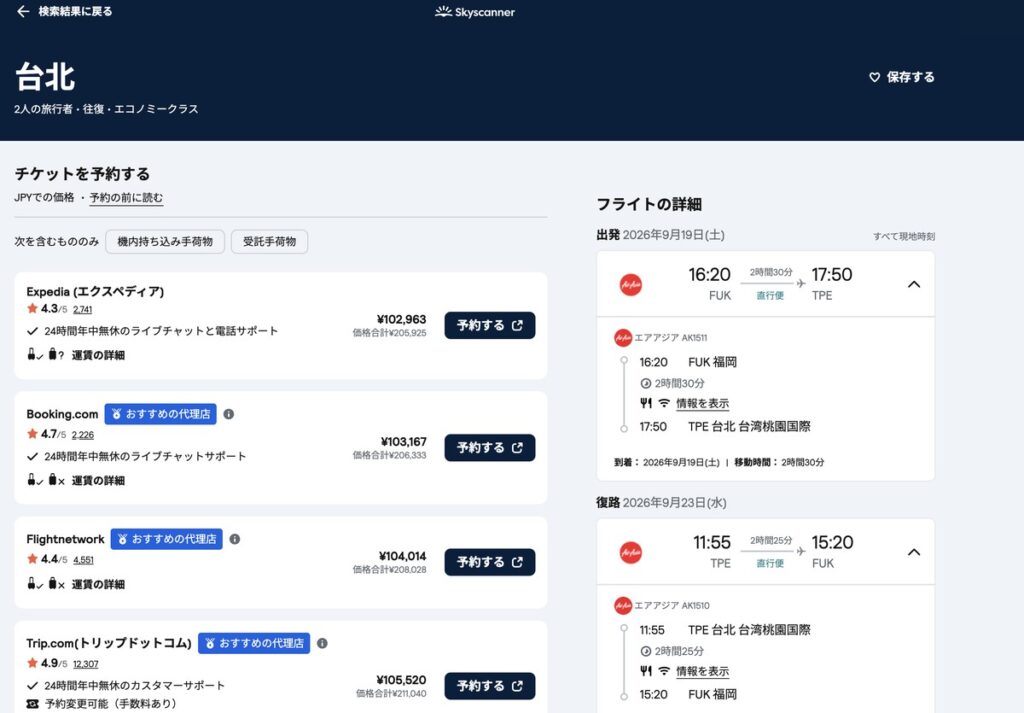Click Expedia checked bag unknown icon
This screenshot has width=1024, height=713.
click(56, 355)
